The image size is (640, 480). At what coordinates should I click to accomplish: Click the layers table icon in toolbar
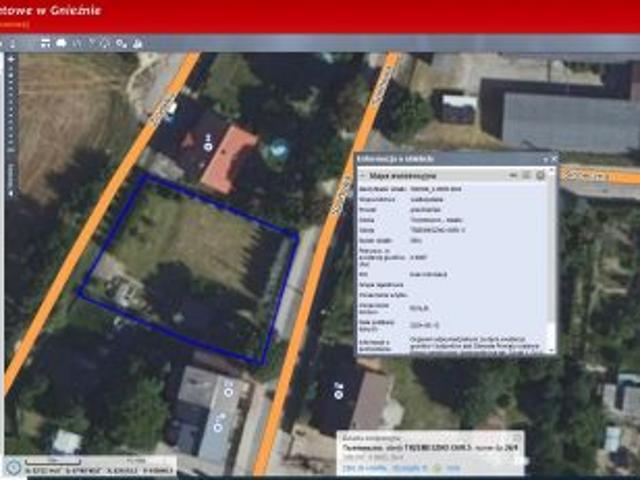[x=45, y=43]
